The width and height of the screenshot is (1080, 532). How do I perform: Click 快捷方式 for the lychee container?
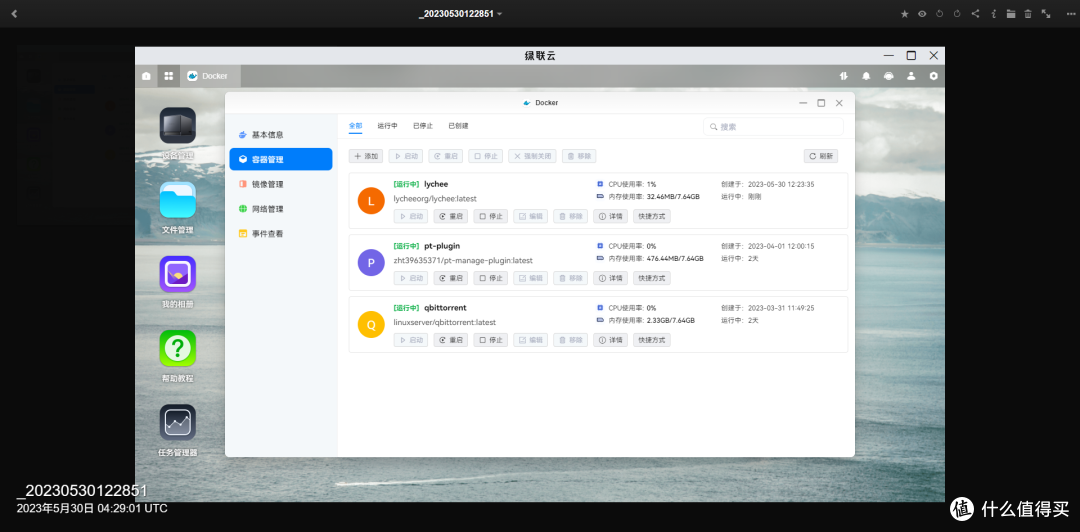click(x=652, y=216)
